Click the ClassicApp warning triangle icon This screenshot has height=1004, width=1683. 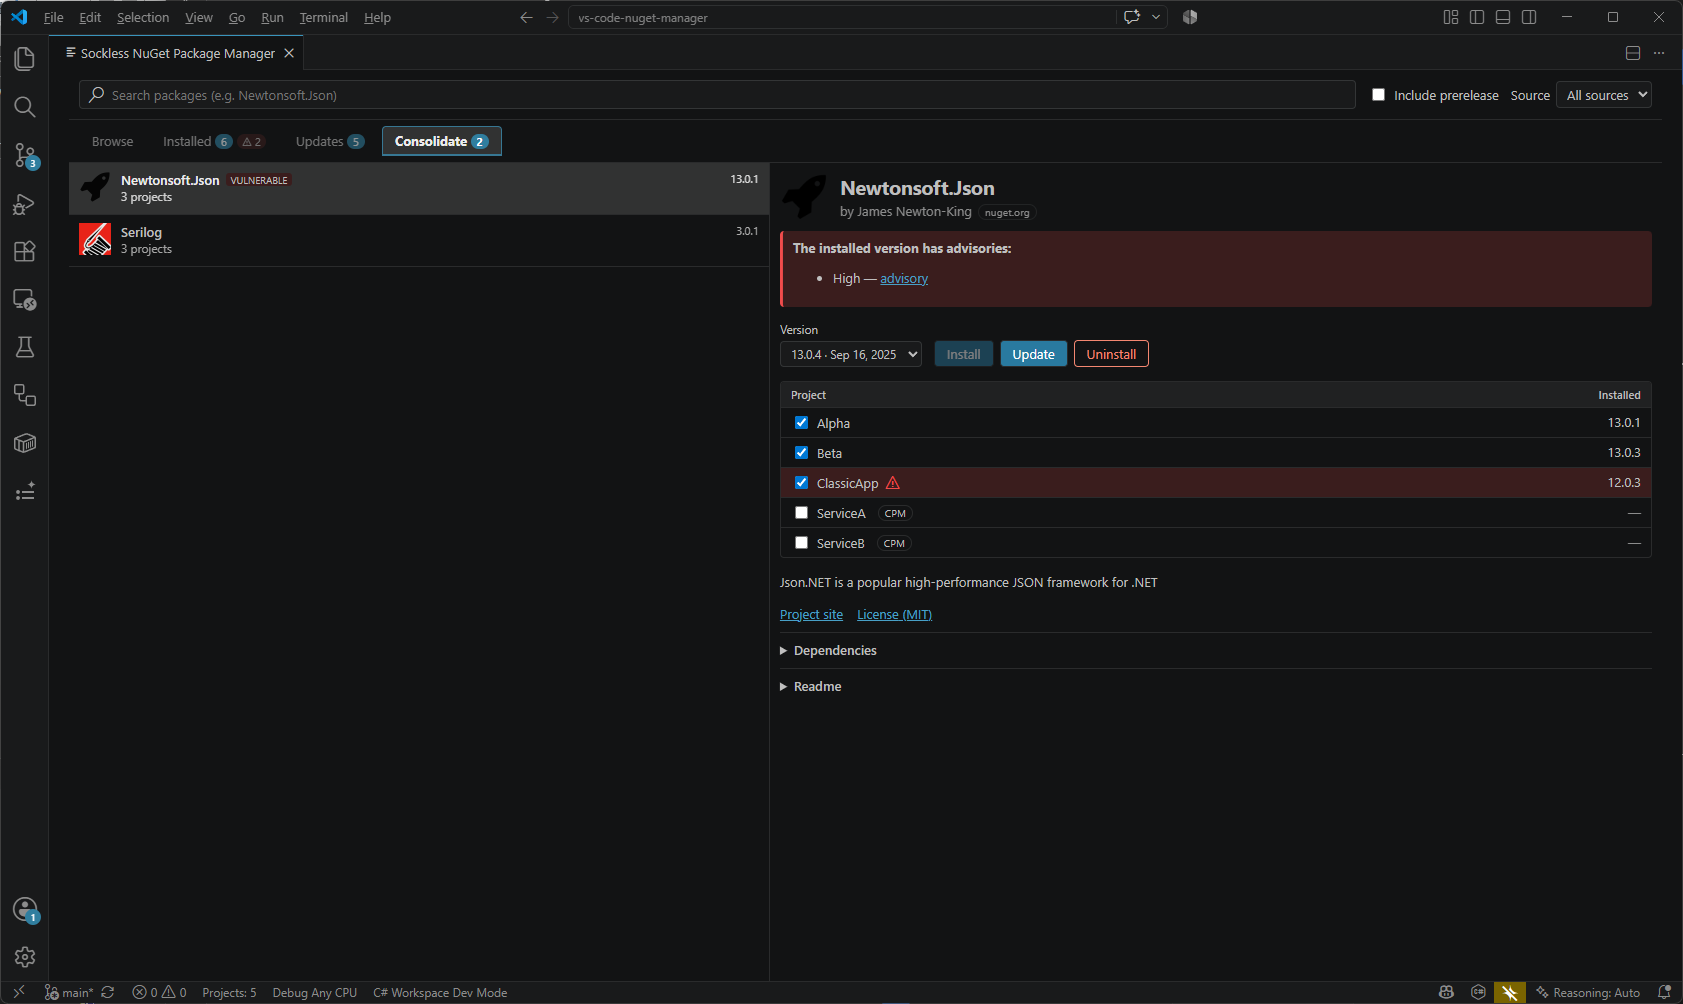[x=893, y=483]
